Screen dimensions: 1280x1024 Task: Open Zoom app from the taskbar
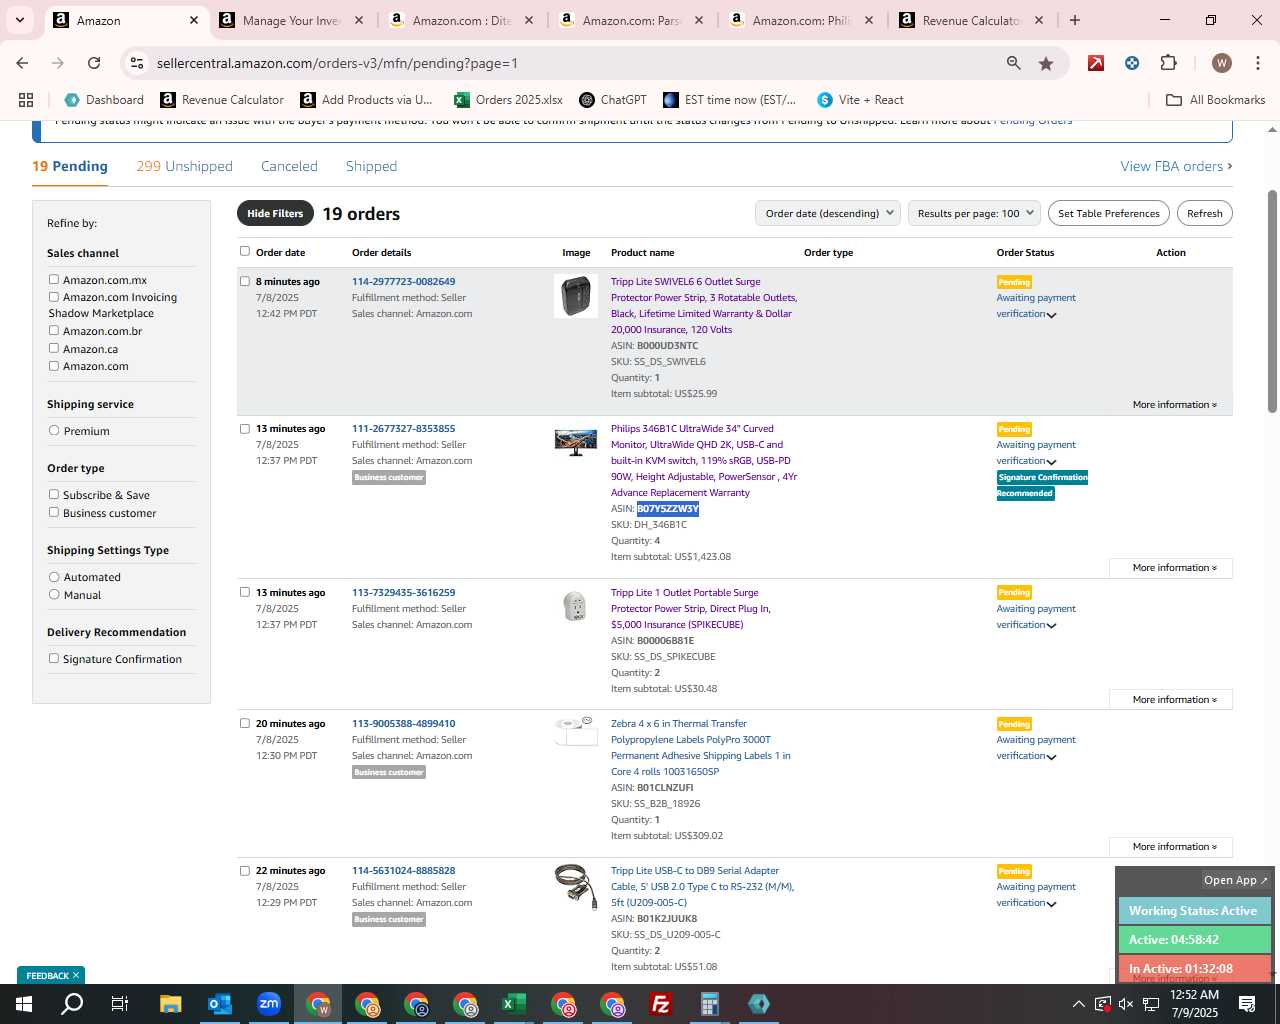click(268, 1004)
